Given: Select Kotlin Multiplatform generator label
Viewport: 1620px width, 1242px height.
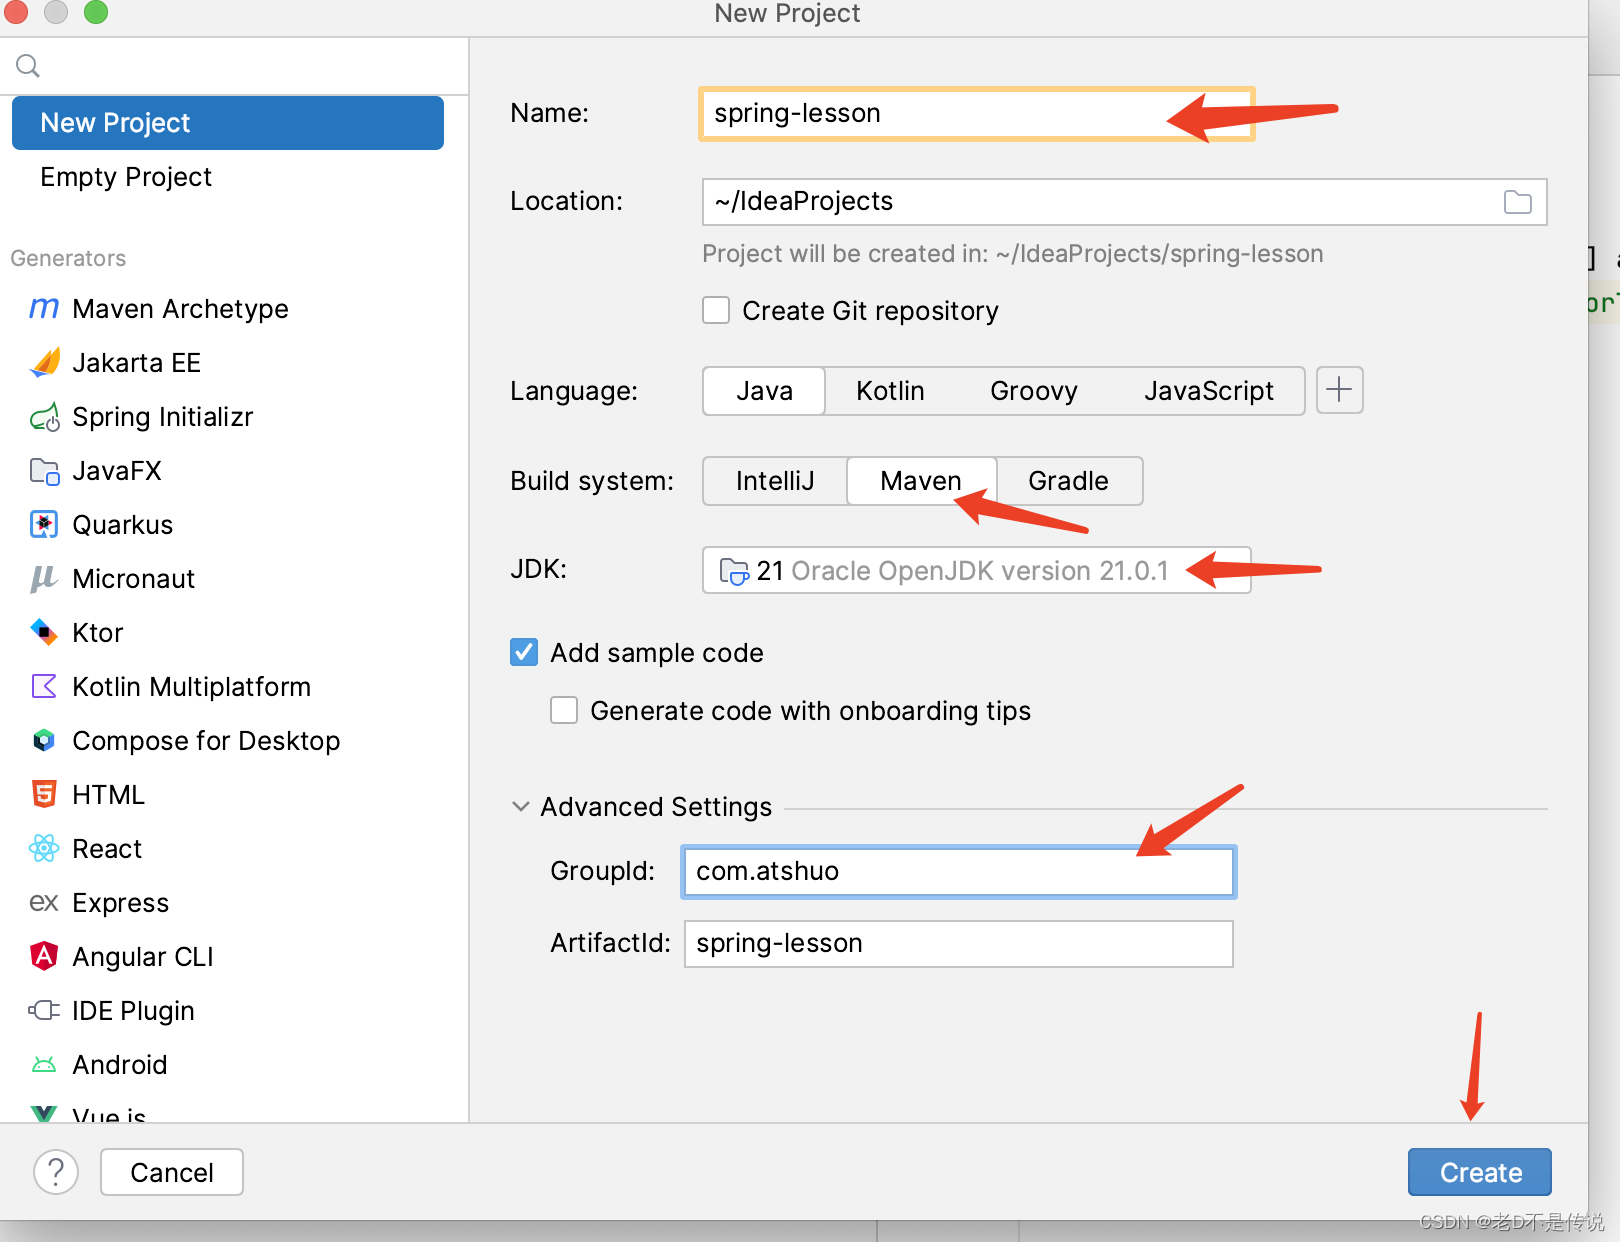Looking at the screenshot, I should pyautogui.click(x=192, y=687).
